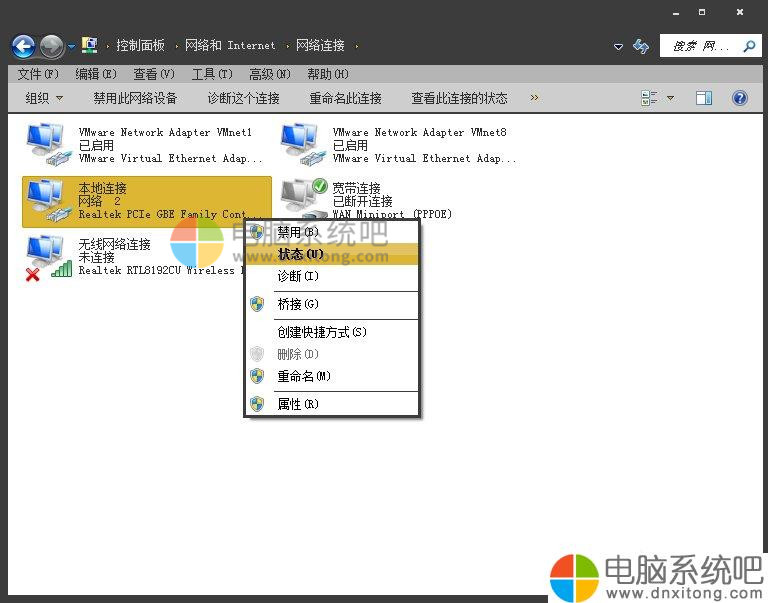Click 禁用此网络设备 toolbar button
The image size is (768, 603).
point(135,98)
